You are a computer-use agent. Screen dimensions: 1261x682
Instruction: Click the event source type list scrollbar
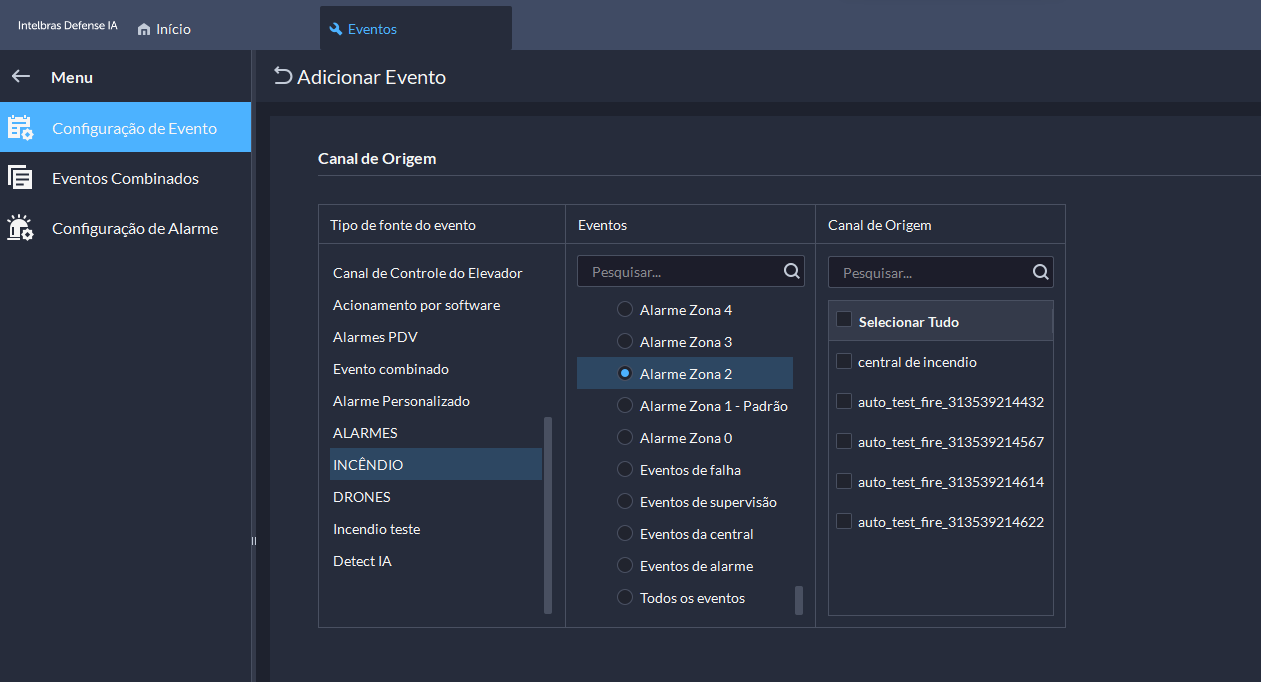(x=548, y=514)
